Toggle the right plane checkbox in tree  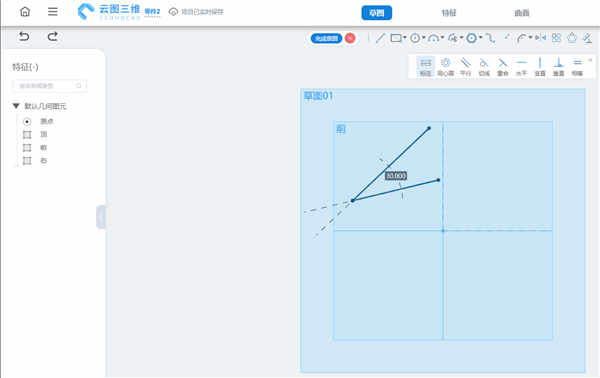click(x=27, y=161)
